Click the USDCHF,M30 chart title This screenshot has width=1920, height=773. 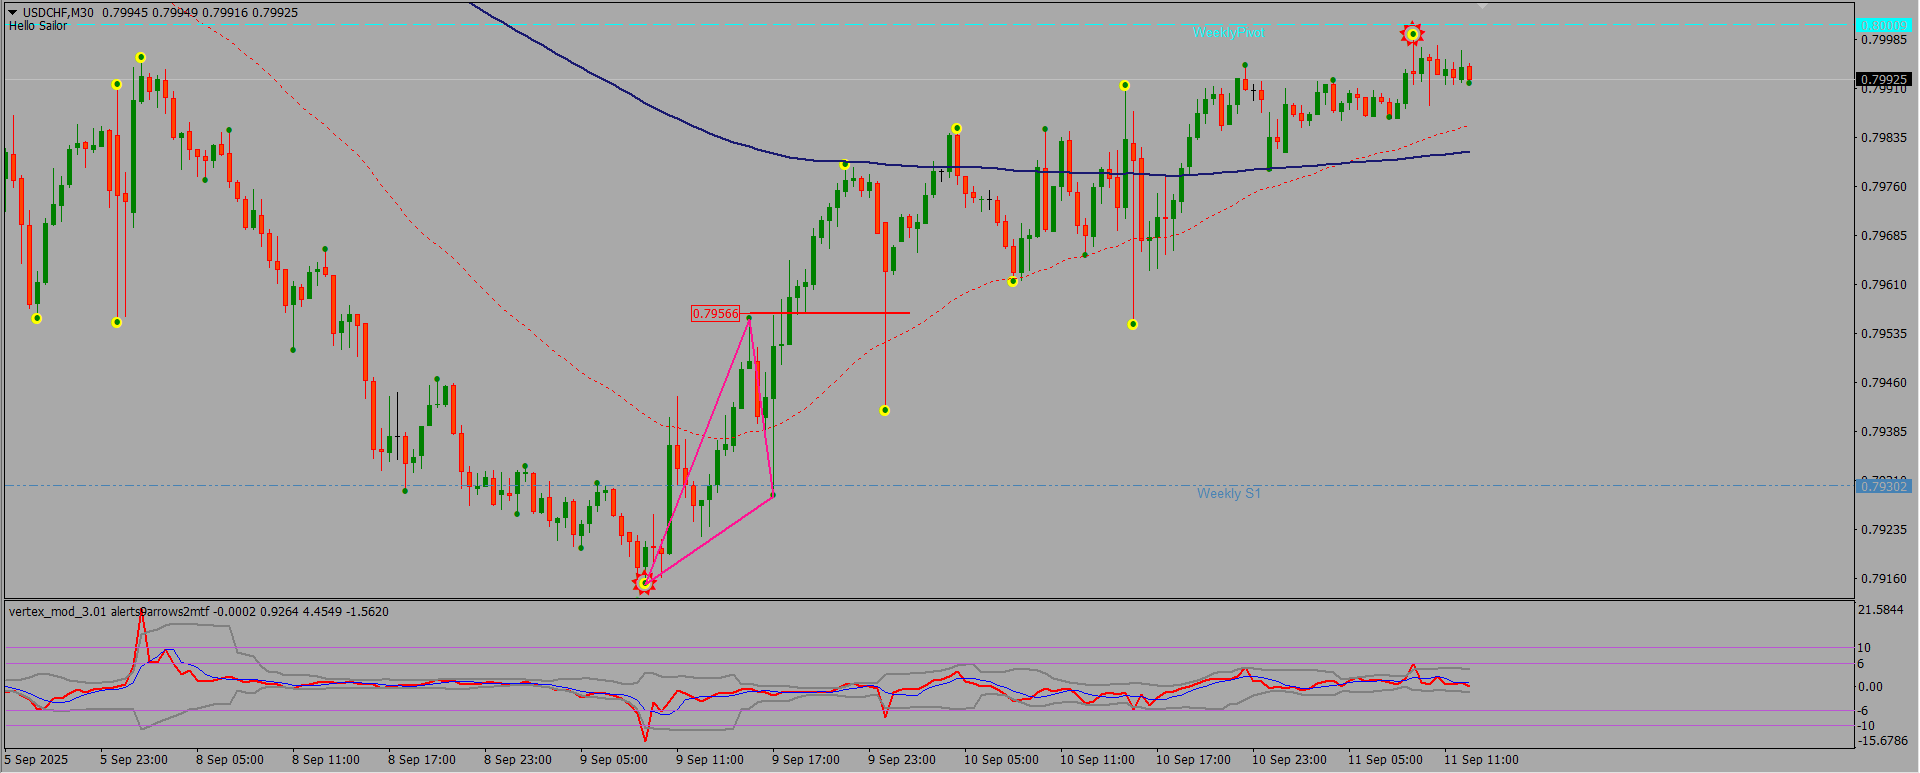(58, 13)
